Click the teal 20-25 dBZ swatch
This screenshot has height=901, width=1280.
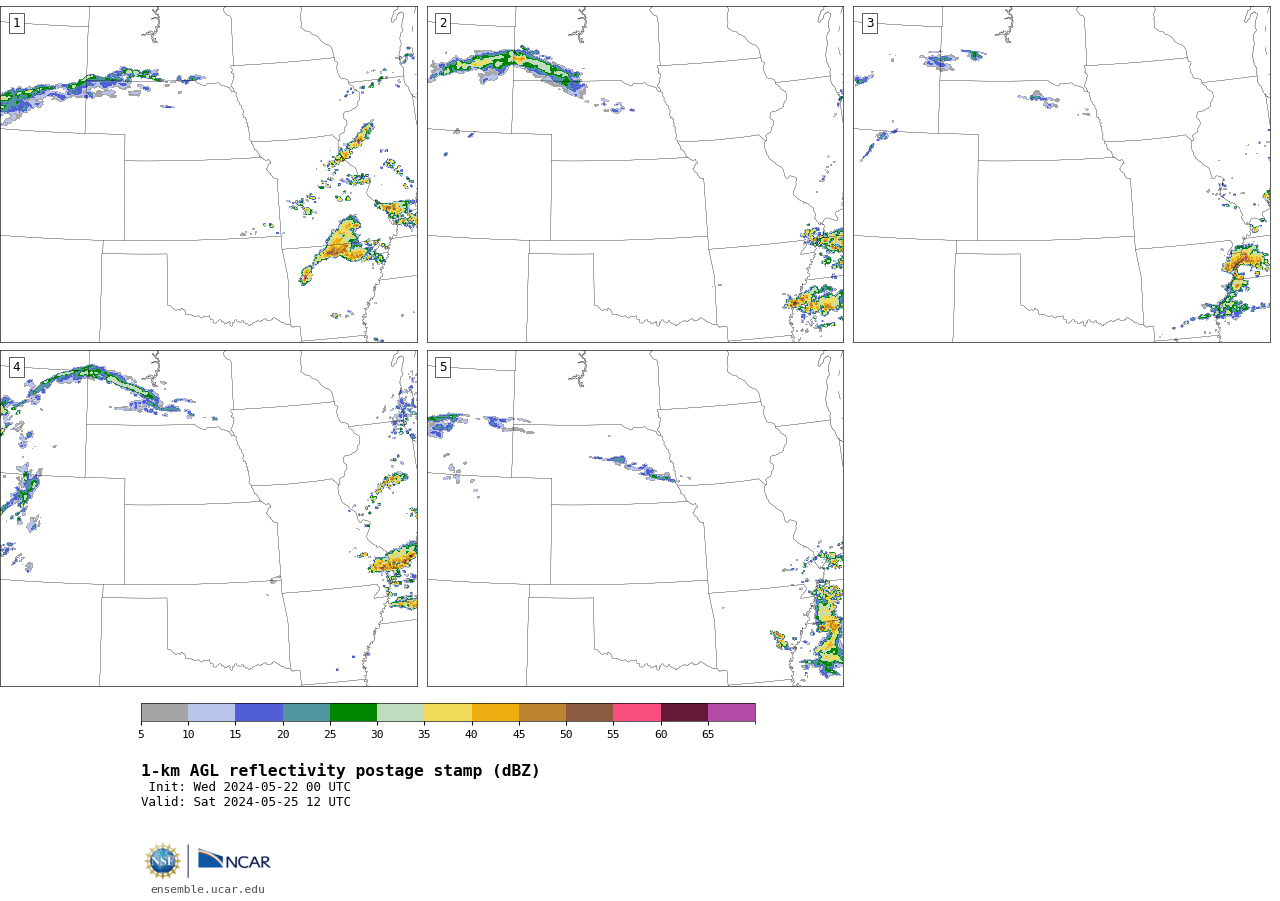coord(306,713)
